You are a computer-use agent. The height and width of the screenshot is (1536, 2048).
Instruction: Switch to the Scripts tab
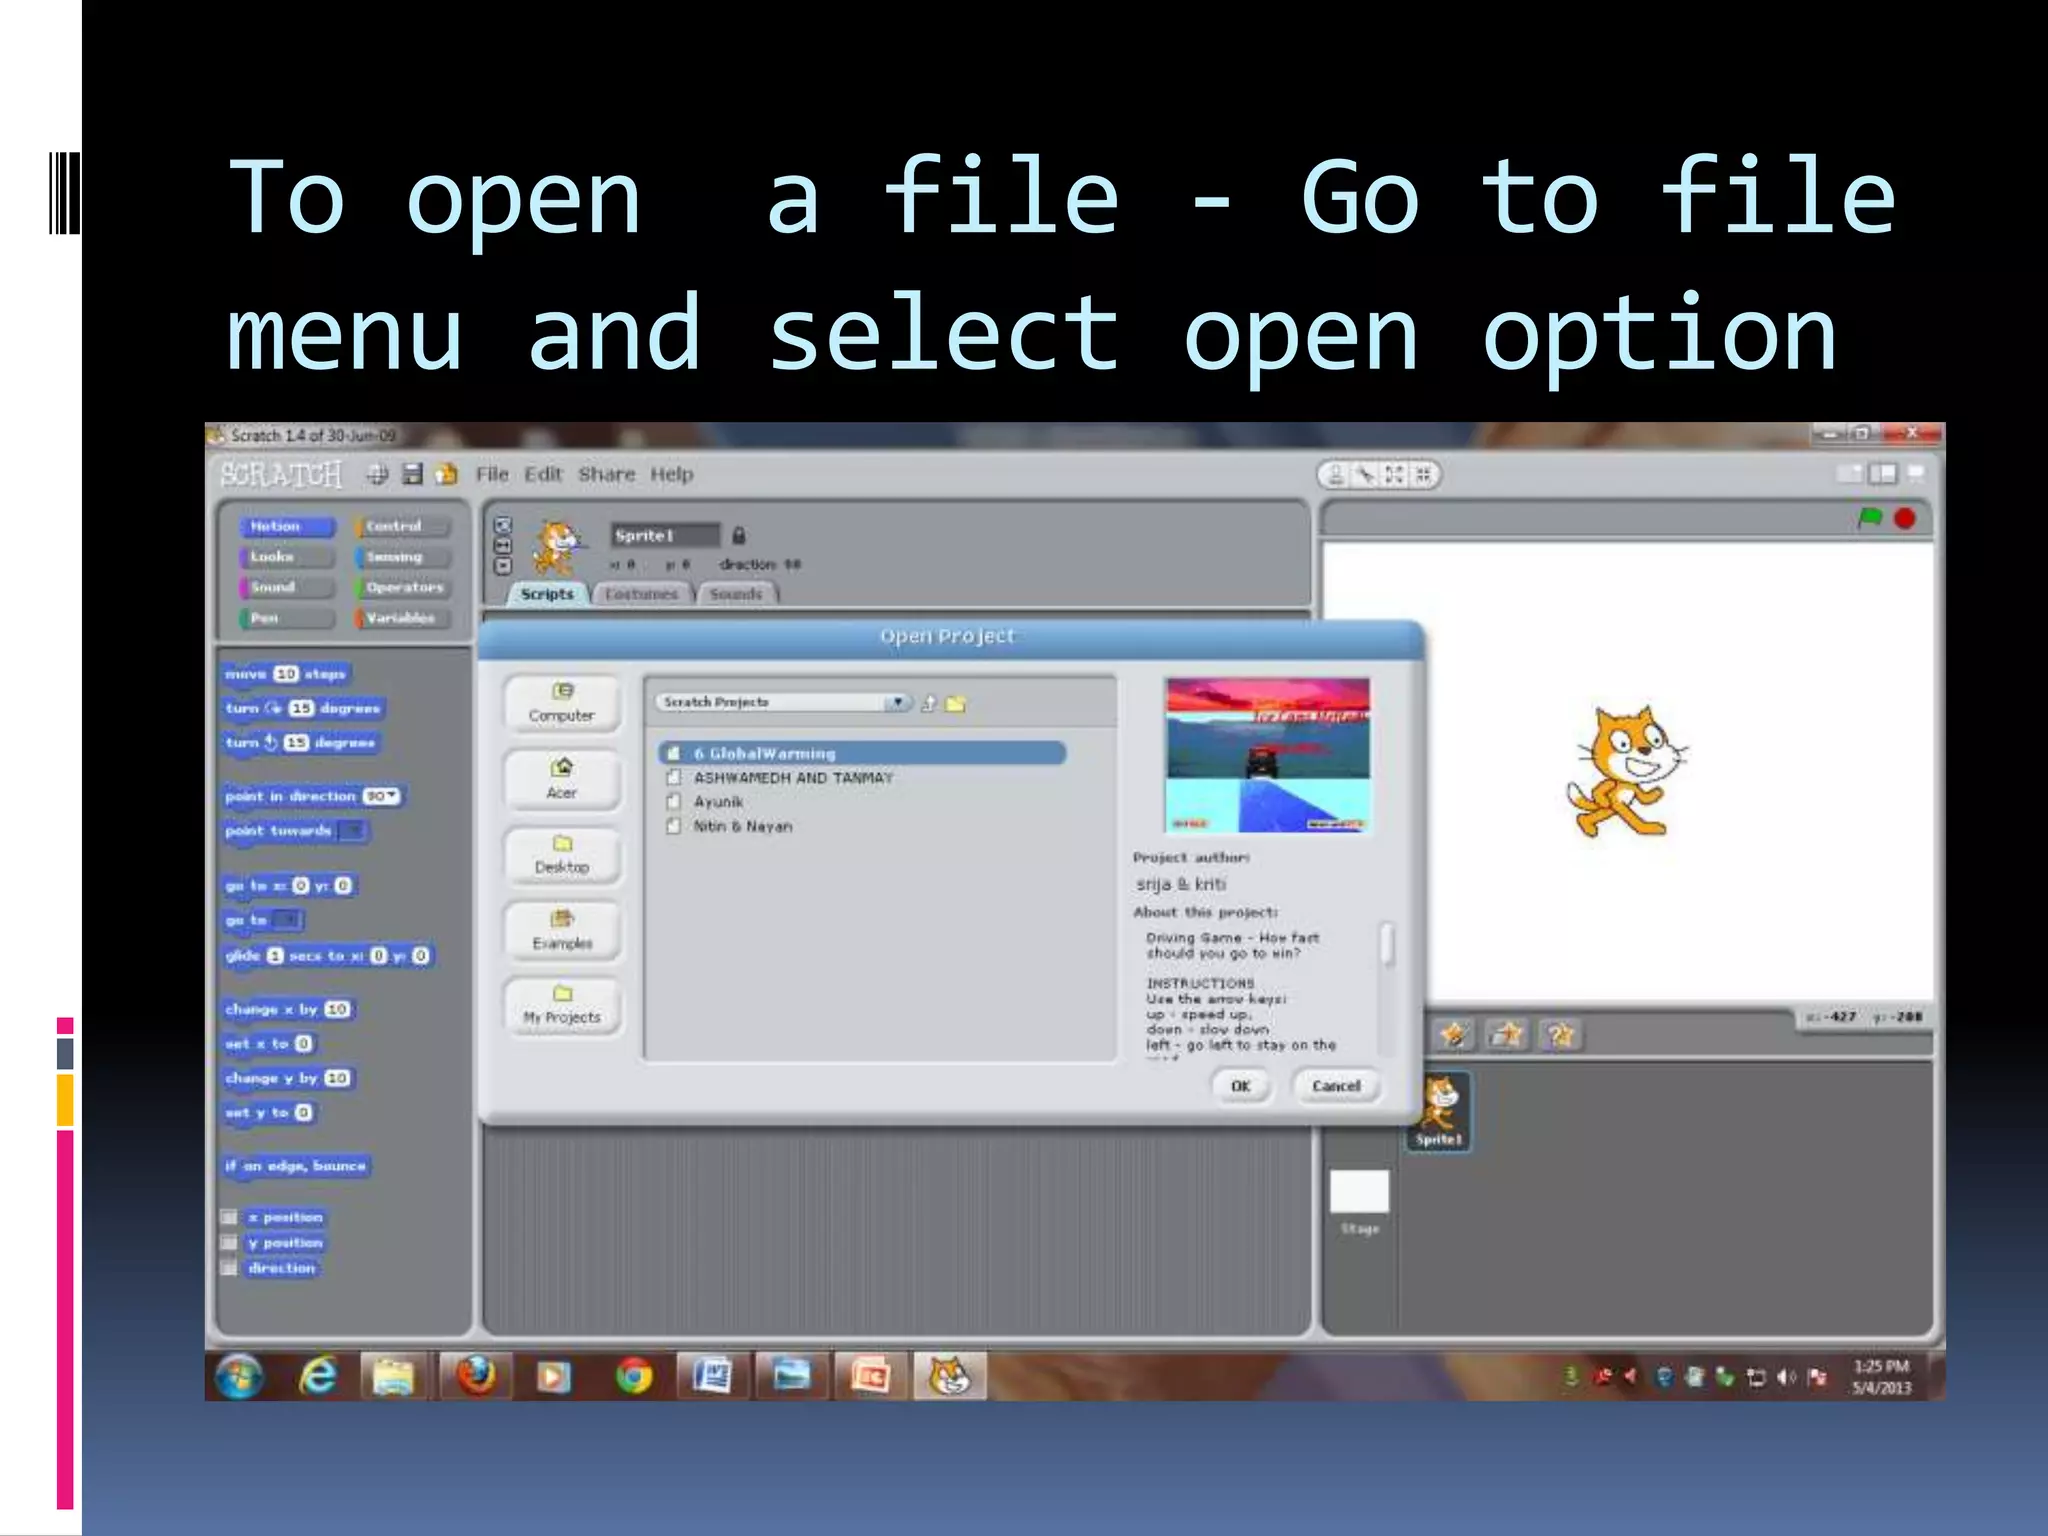547,594
